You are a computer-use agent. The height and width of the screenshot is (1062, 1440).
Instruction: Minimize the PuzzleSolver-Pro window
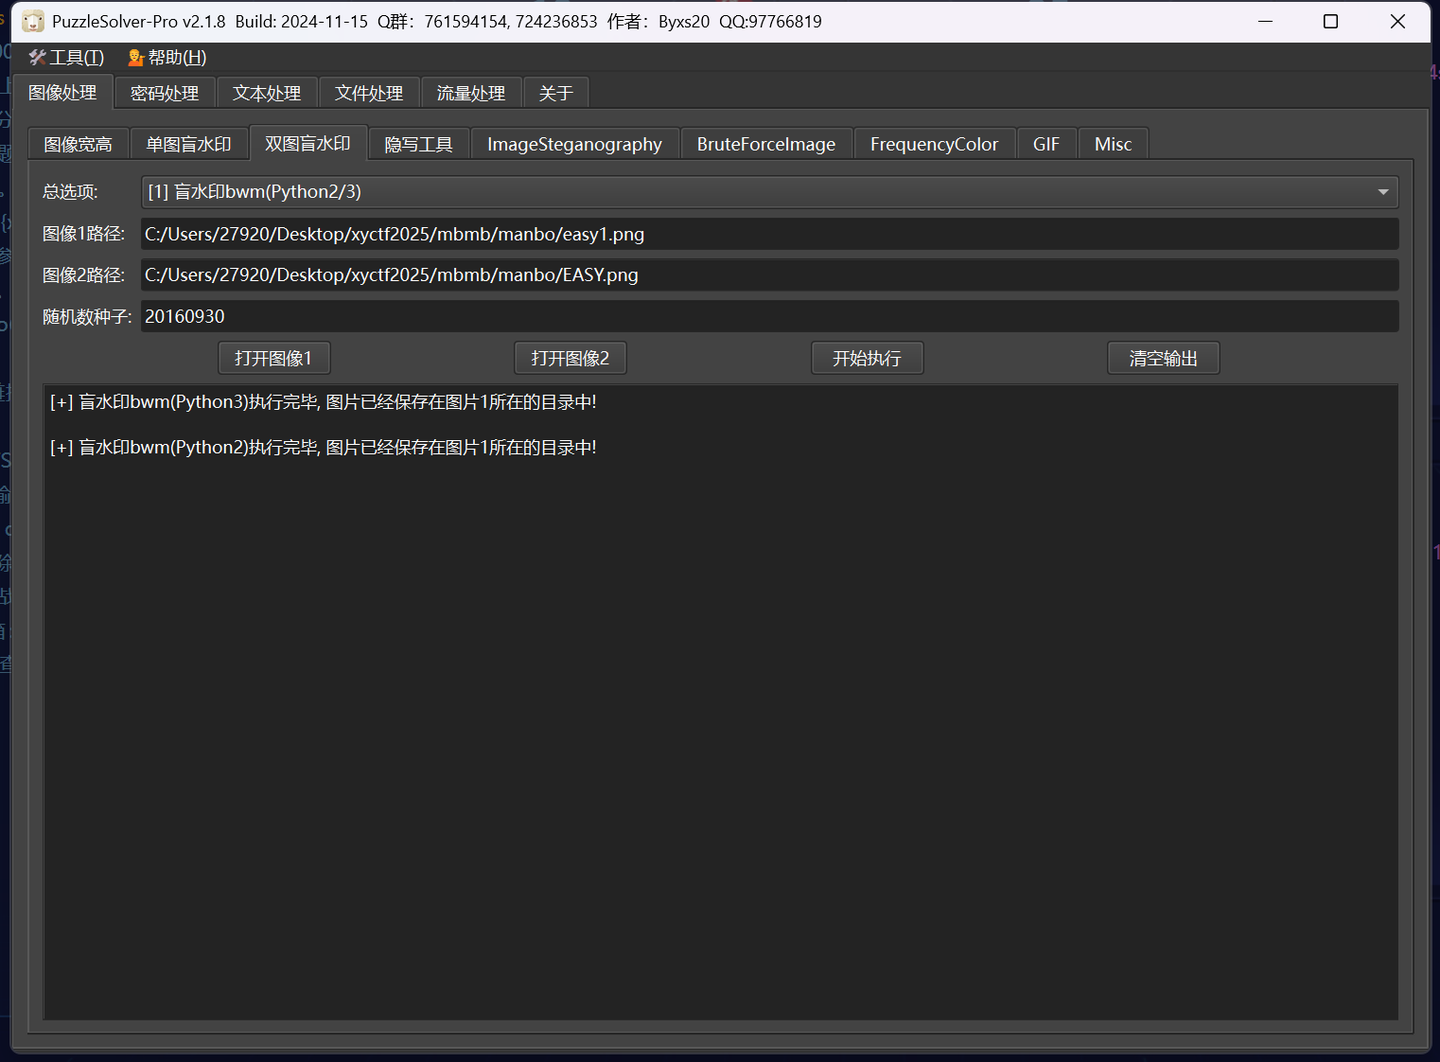pyautogui.click(x=1265, y=21)
